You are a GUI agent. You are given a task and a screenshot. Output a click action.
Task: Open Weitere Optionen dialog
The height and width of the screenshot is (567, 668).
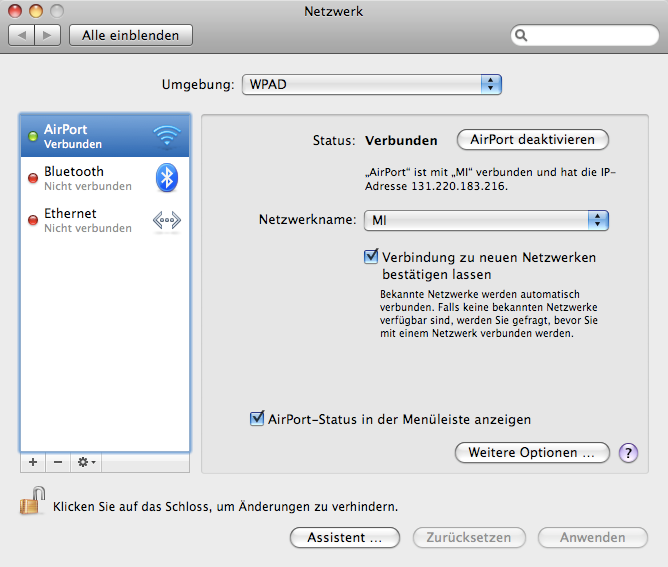(532, 452)
